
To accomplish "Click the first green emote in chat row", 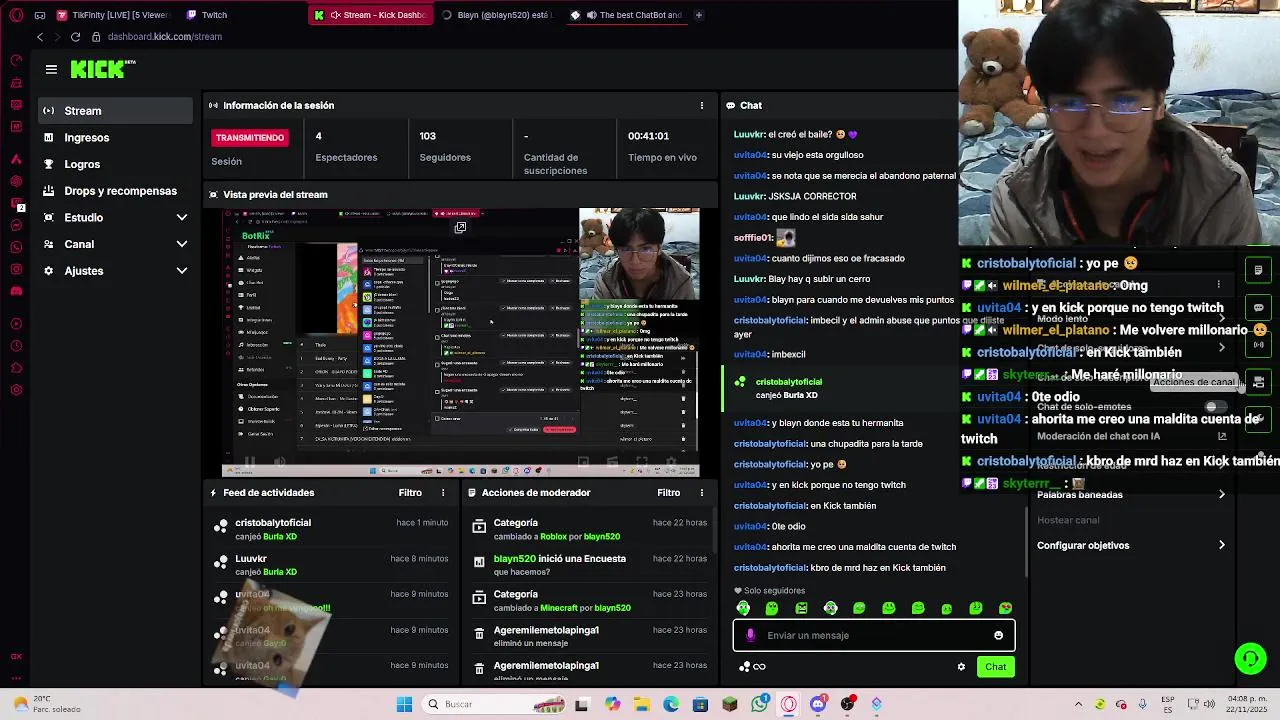I will [743, 608].
